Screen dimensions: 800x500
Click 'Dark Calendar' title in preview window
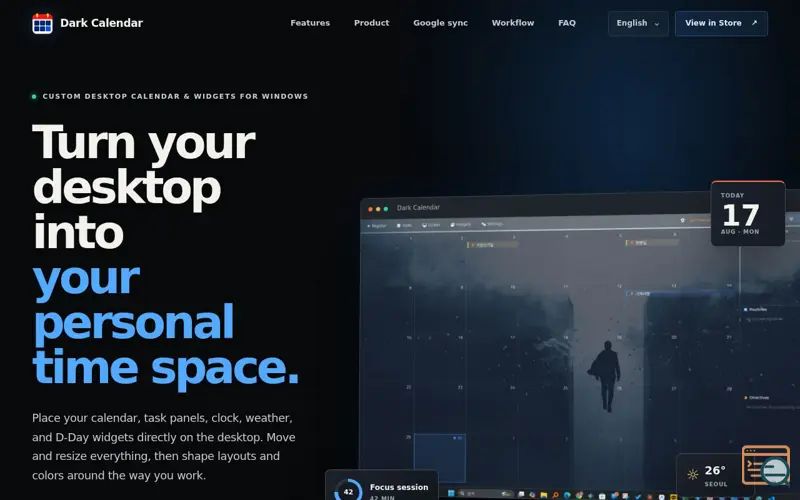tap(418, 208)
